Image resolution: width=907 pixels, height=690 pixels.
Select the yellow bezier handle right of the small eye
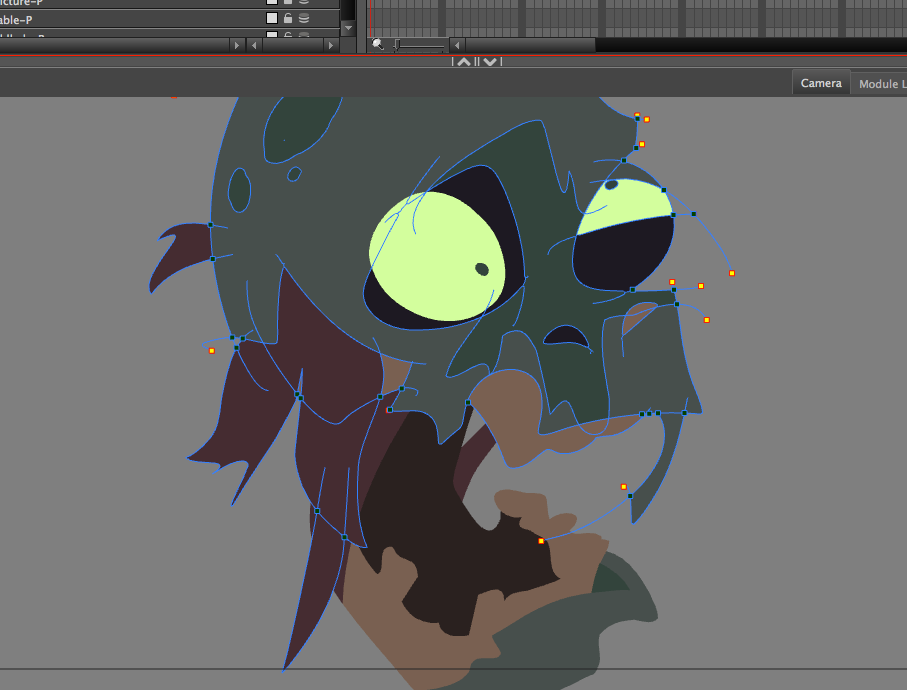732,273
